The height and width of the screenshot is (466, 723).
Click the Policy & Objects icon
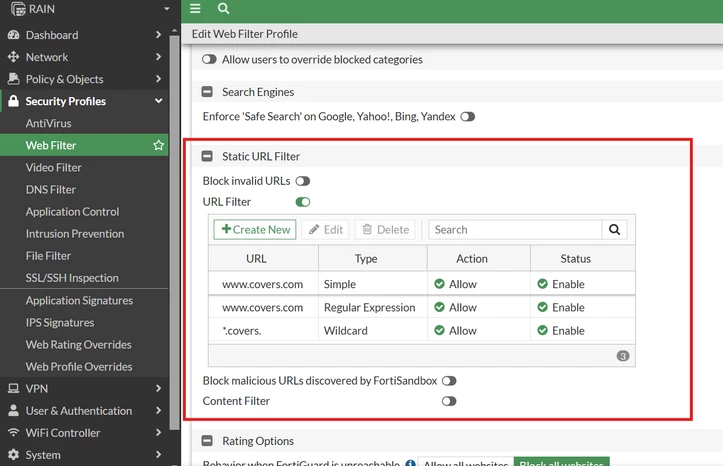tap(13, 79)
